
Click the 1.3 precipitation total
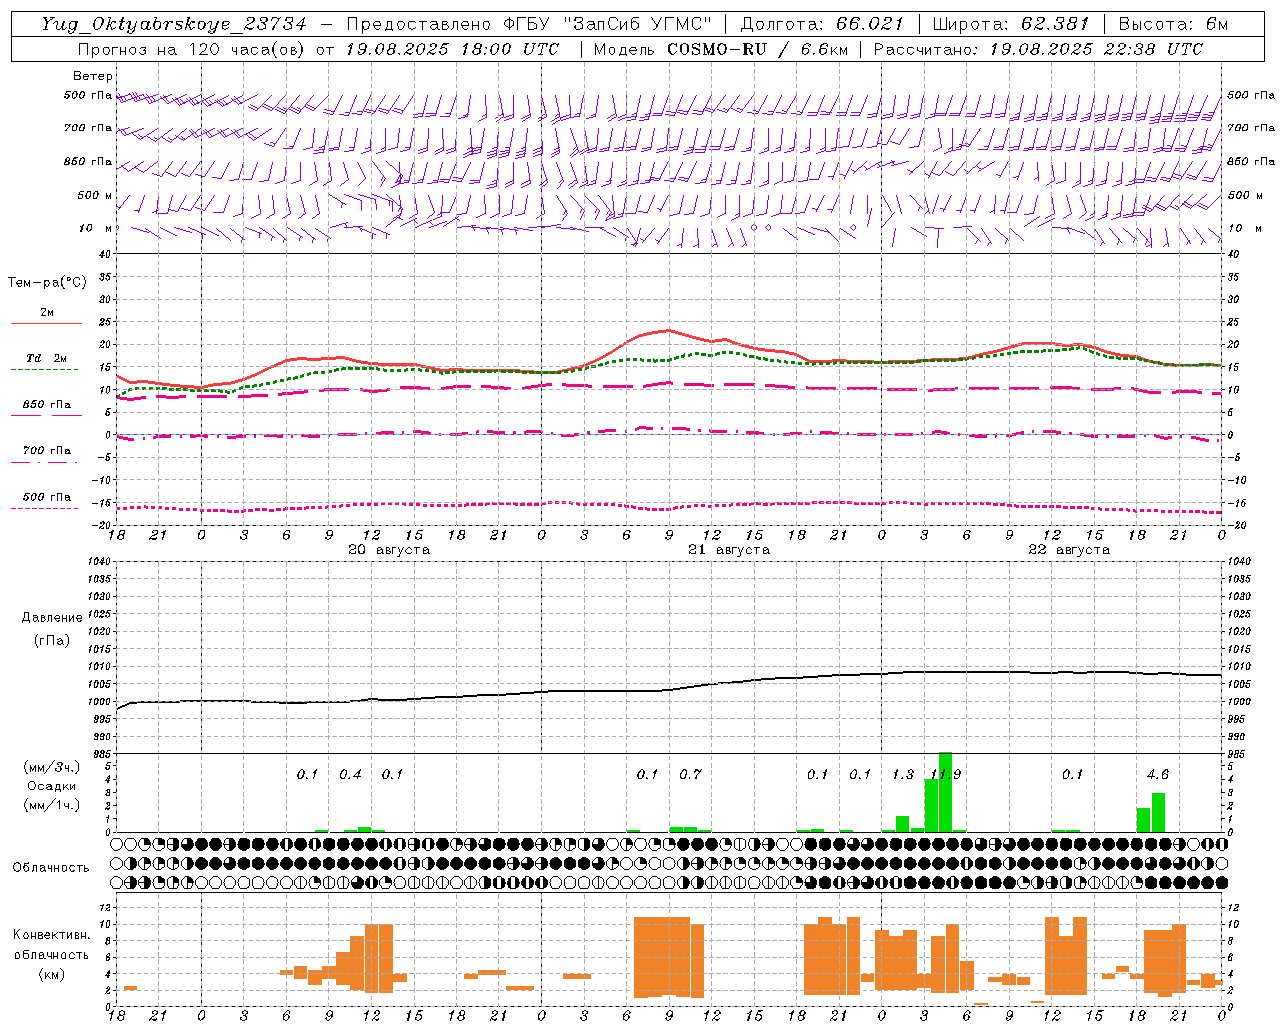pos(903,774)
